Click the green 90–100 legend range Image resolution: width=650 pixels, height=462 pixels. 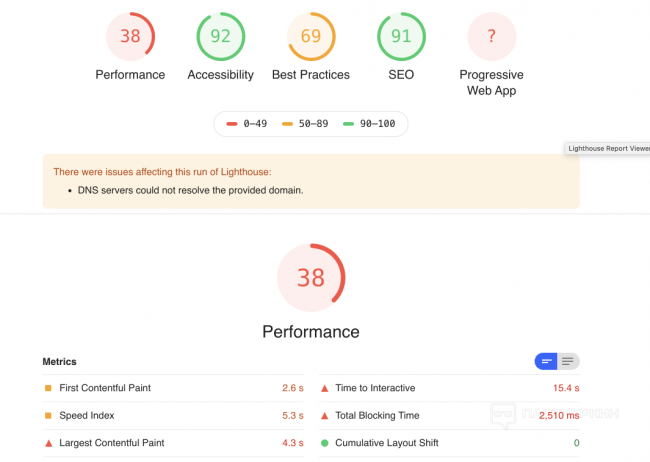pos(372,124)
